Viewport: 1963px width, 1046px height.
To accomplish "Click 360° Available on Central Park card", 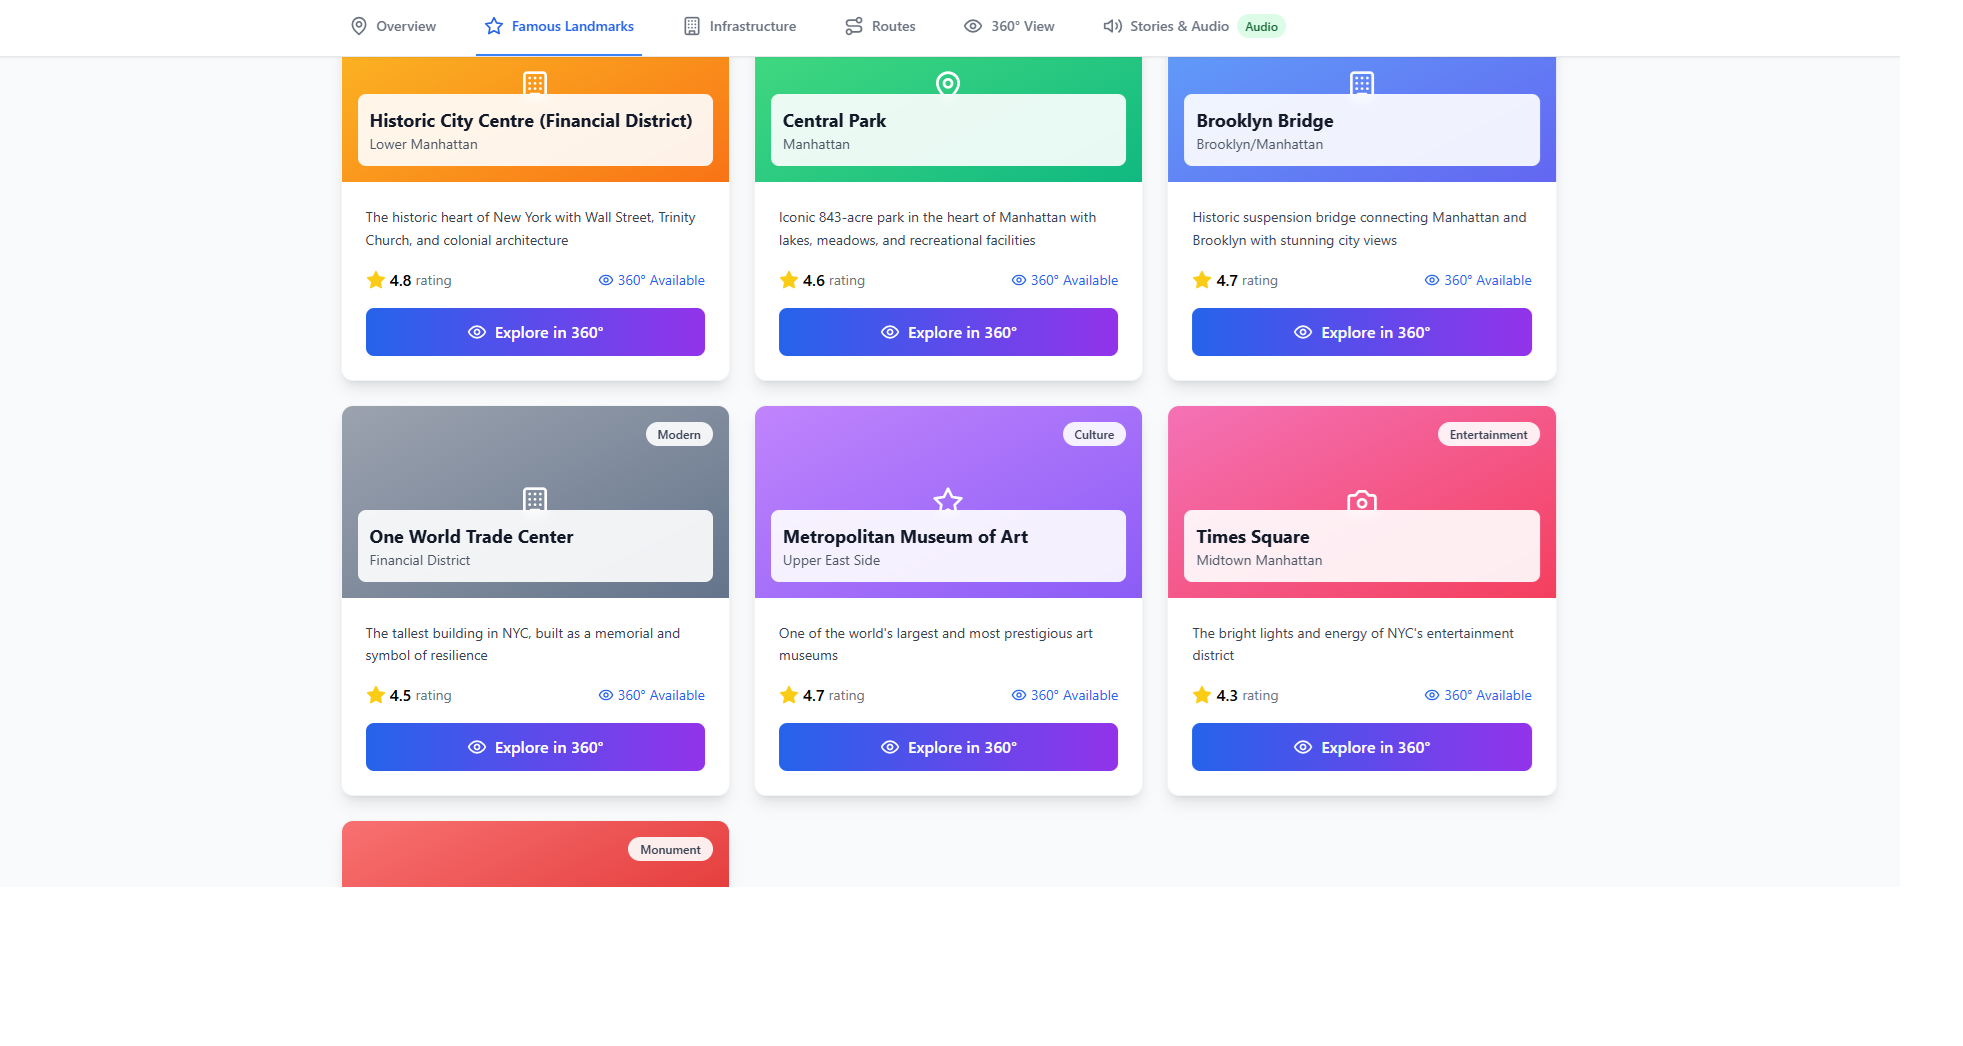I will point(1065,280).
